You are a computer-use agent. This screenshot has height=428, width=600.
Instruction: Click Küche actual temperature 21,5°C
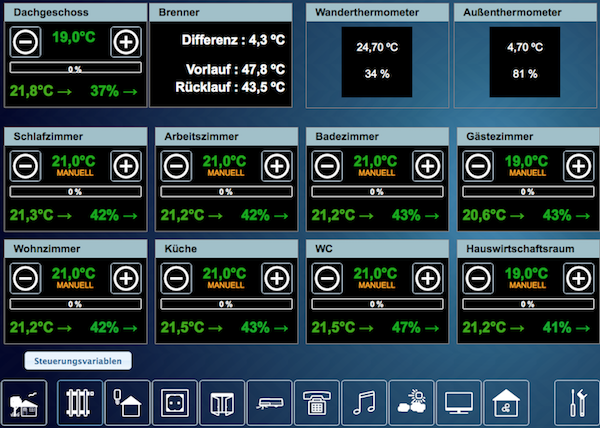pyautogui.click(x=182, y=328)
